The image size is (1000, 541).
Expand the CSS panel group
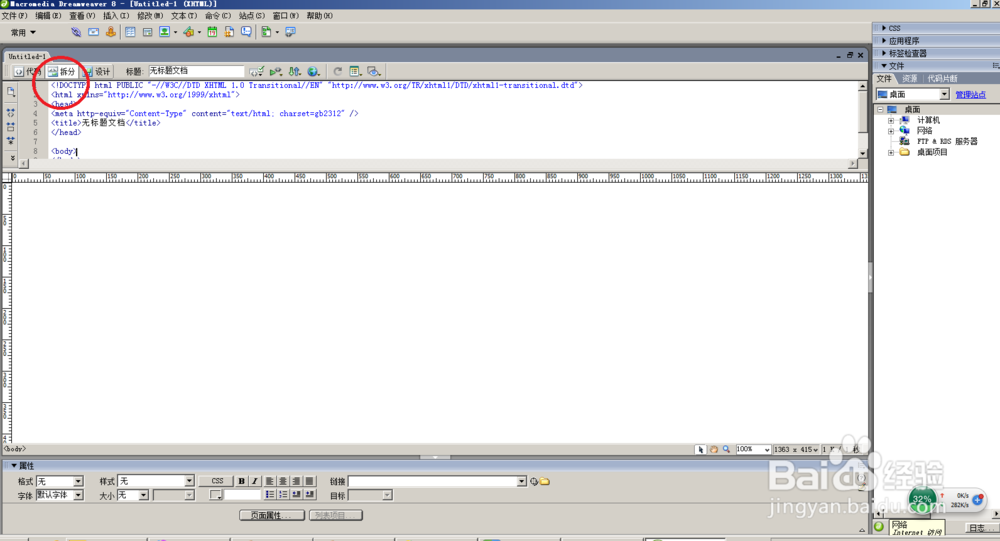tap(884, 28)
